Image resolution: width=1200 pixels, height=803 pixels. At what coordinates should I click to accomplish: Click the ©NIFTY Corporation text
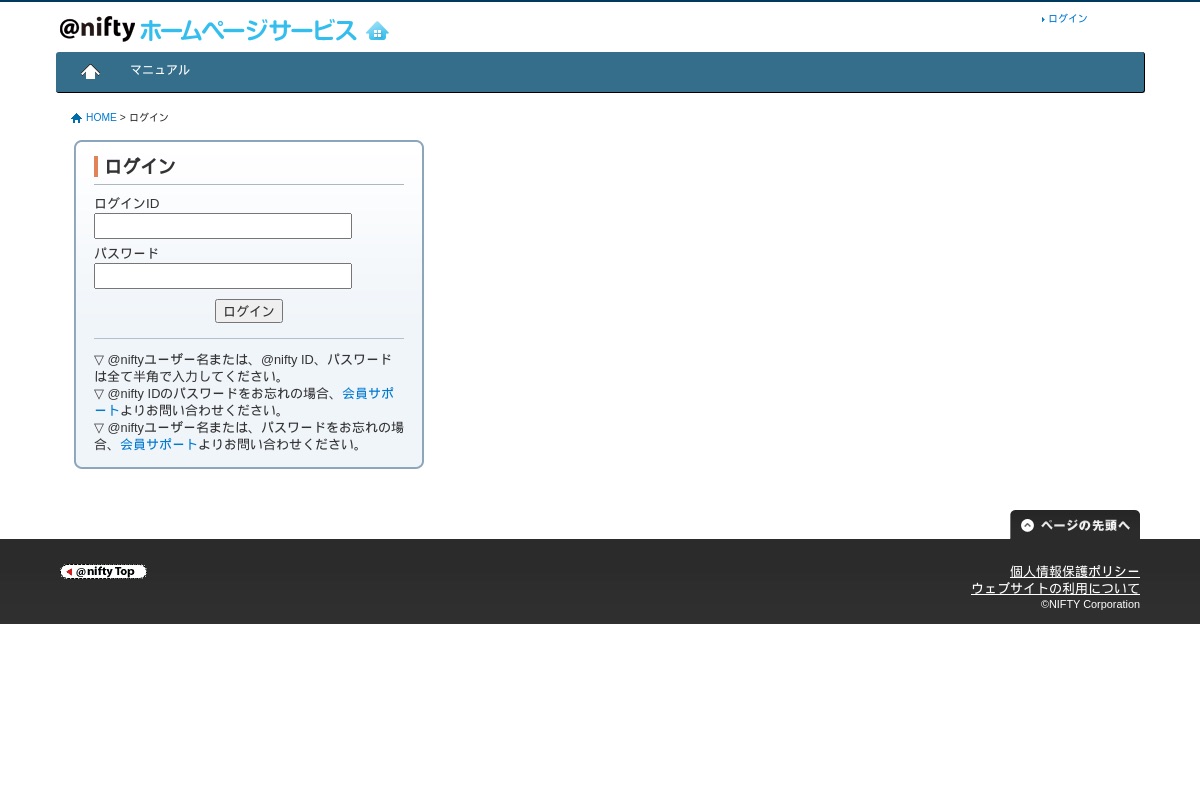tap(1090, 604)
